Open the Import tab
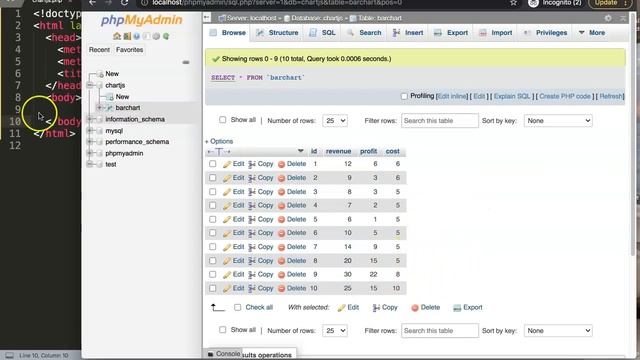This screenshot has width=640, height=360. click(496, 33)
